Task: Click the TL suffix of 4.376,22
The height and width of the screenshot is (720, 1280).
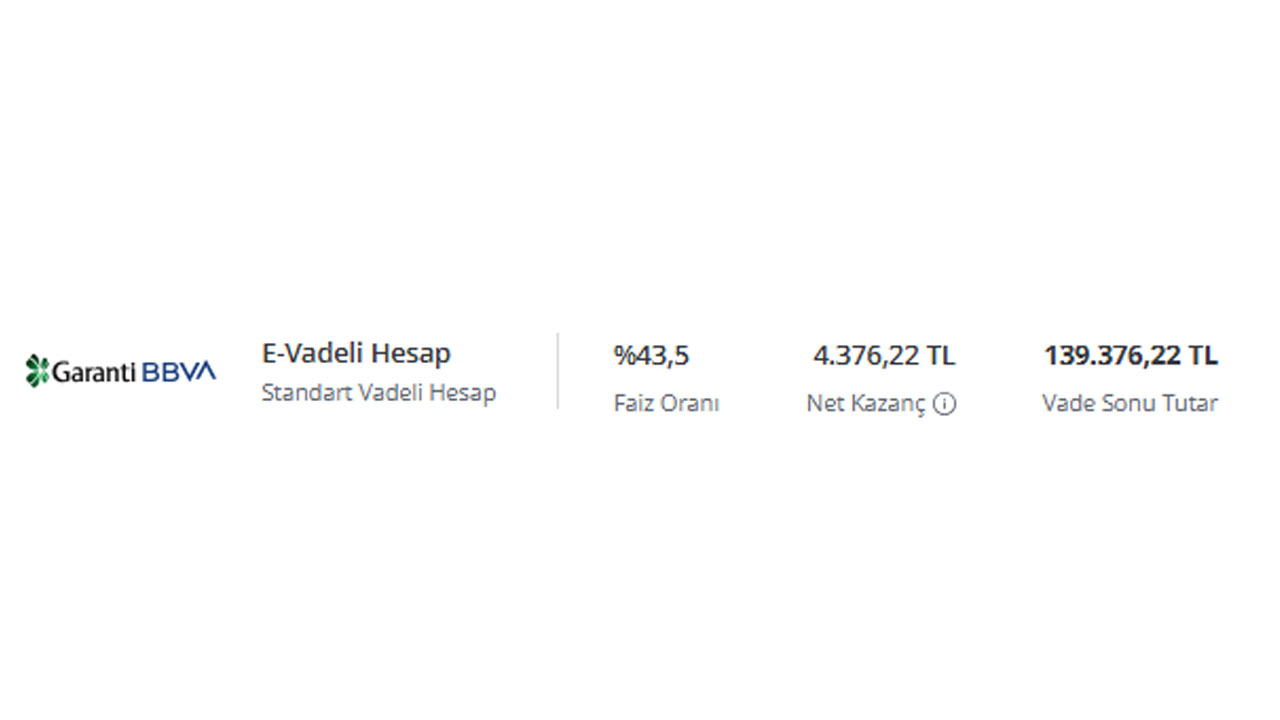Action: click(941, 356)
